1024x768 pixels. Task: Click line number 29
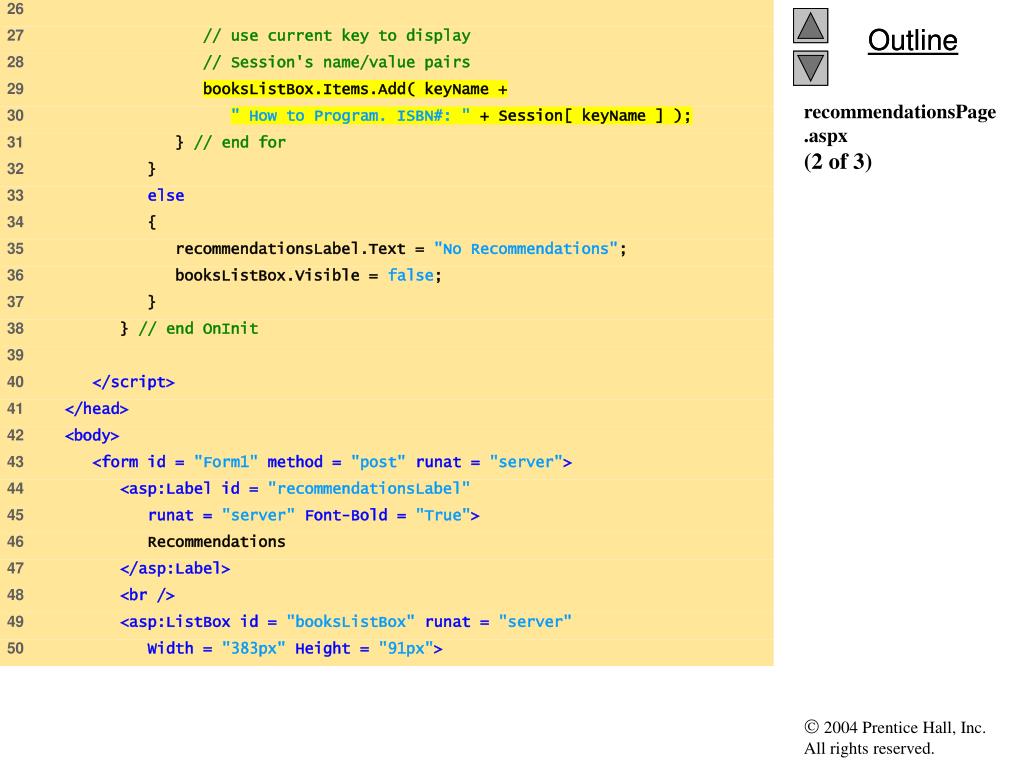click(15, 89)
